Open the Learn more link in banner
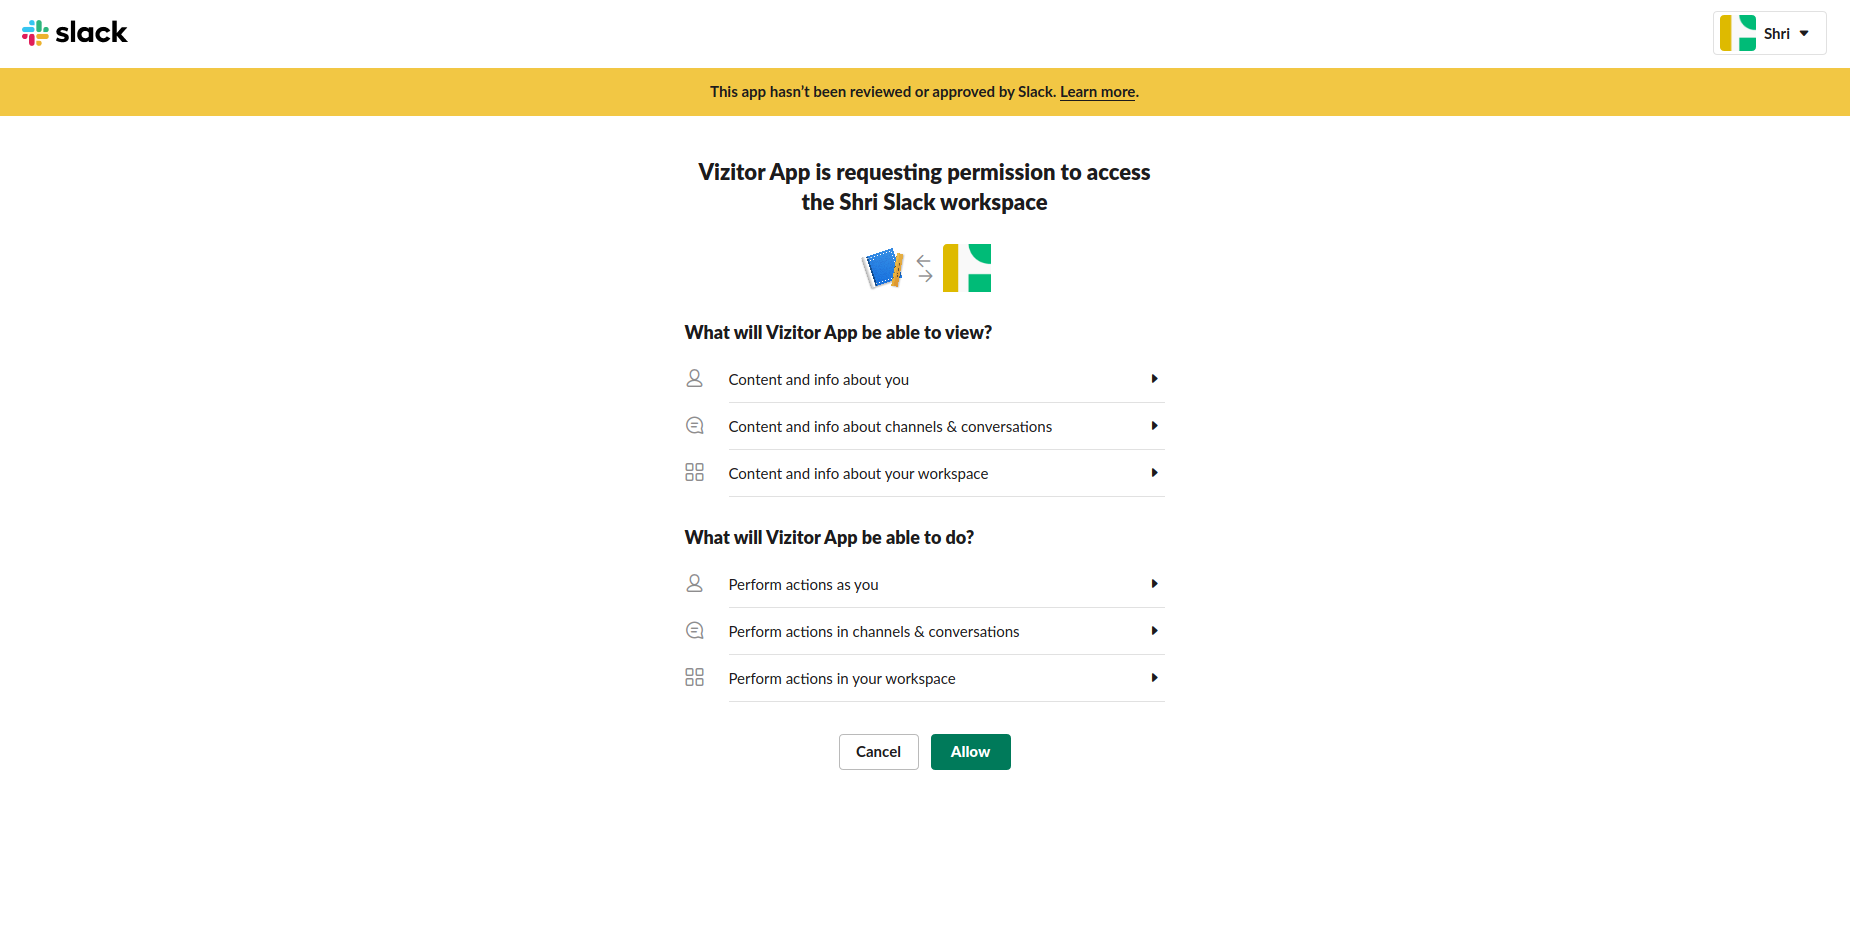This screenshot has height=948, width=1850. pos(1097,92)
